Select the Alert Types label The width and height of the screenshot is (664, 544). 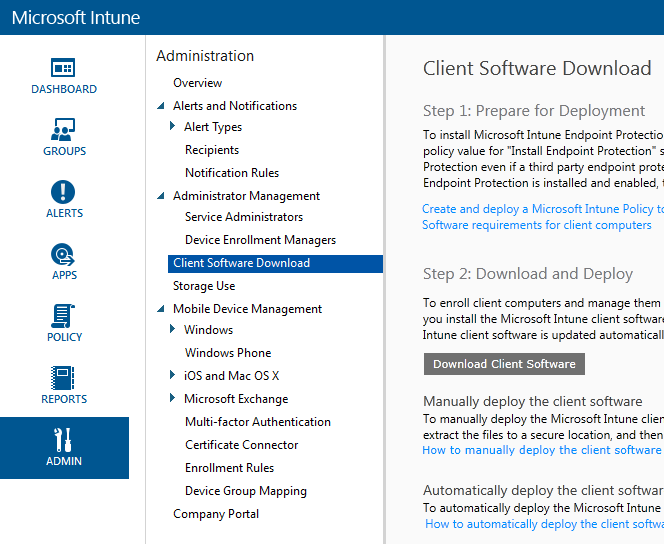pyautogui.click(x=213, y=127)
